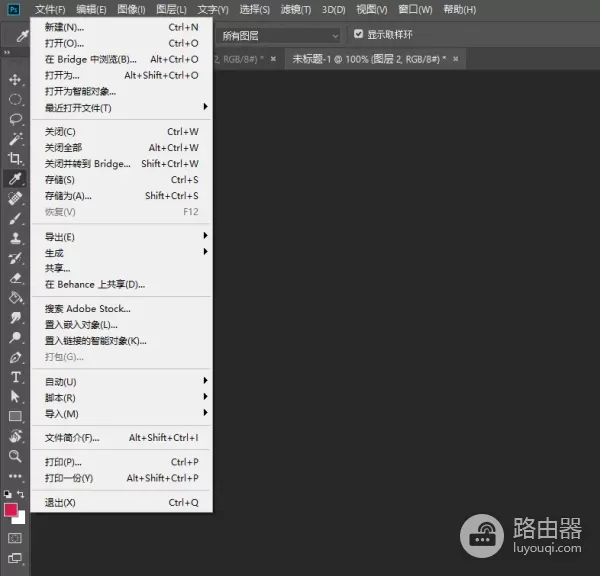600x576 pixels.
Task: Click the white background color swatch
Action: [21, 519]
